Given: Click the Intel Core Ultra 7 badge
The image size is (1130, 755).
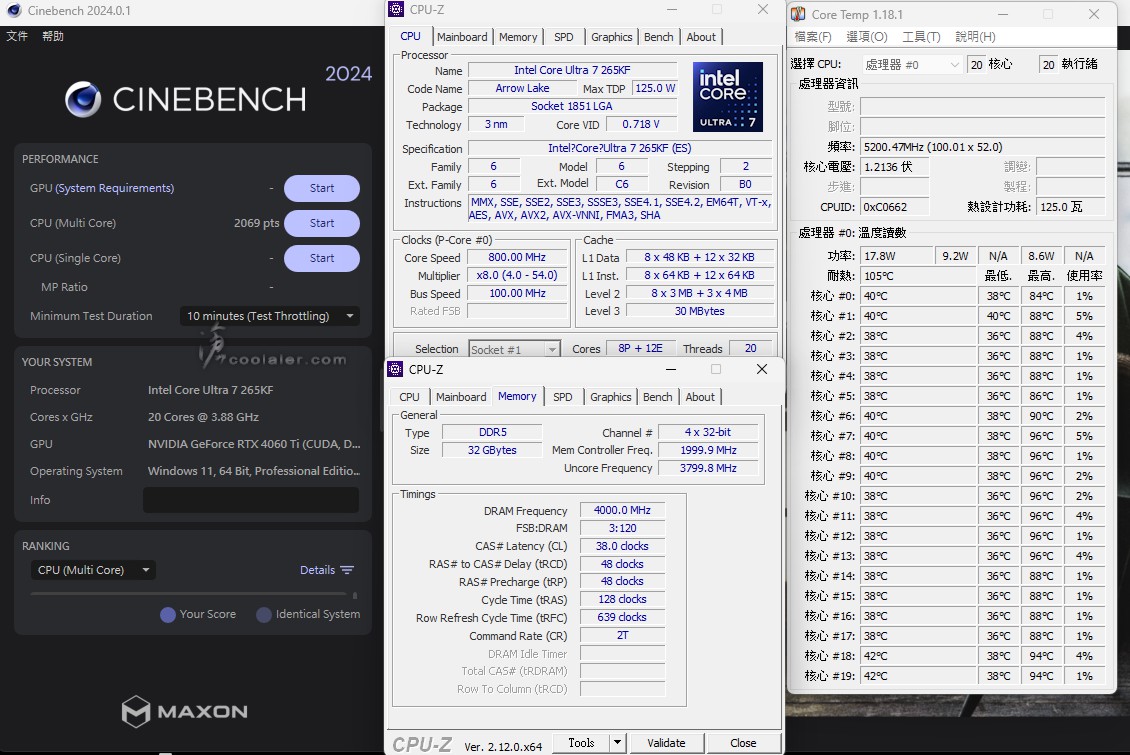Looking at the screenshot, I should tap(728, 97).
